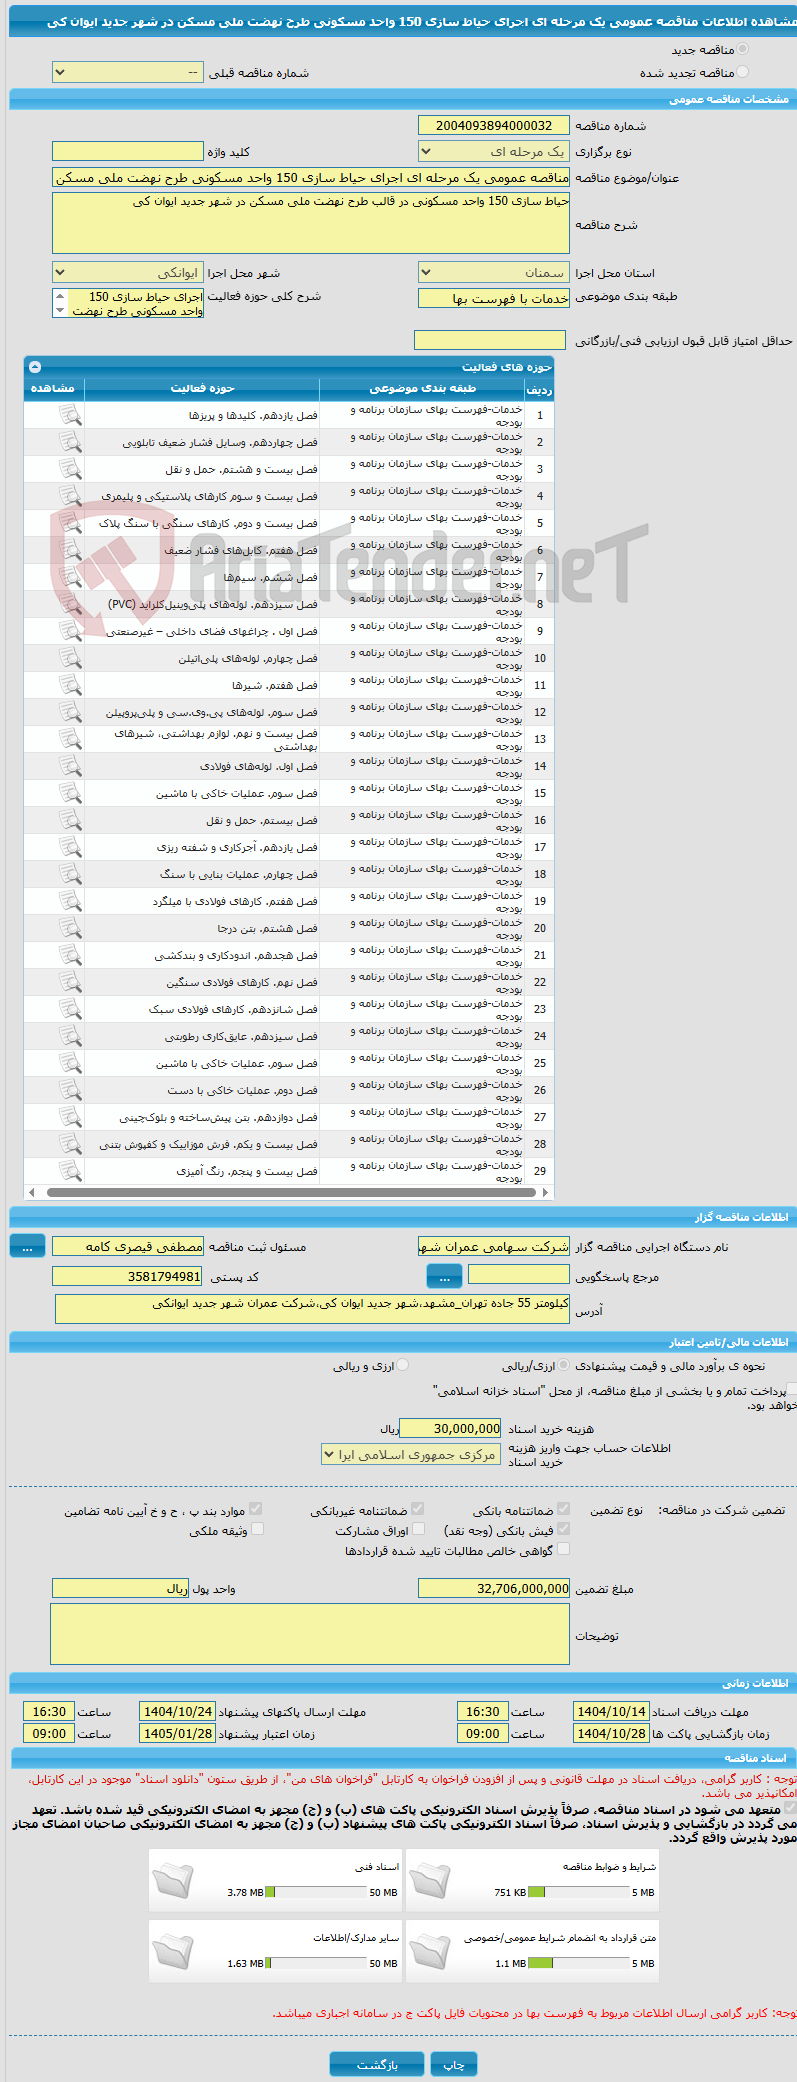Image resolution: width=797 pixels, height=2082 pixels.
Task: Click مشاهده column header
Action: (54, 388)
